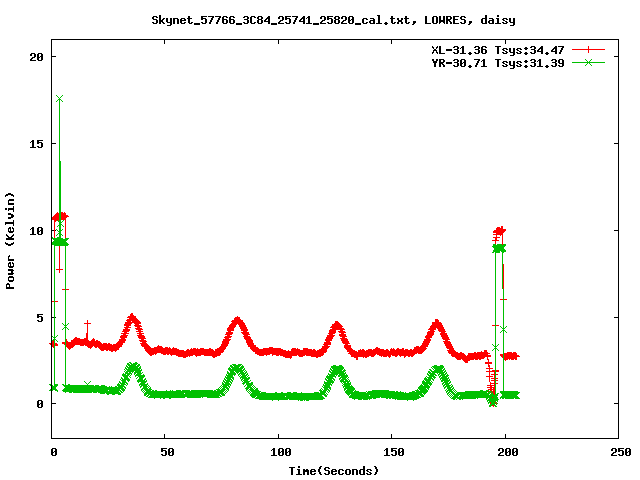Click the red legend line sample
This screenshot has height=480, width=640.
(588, 50)
